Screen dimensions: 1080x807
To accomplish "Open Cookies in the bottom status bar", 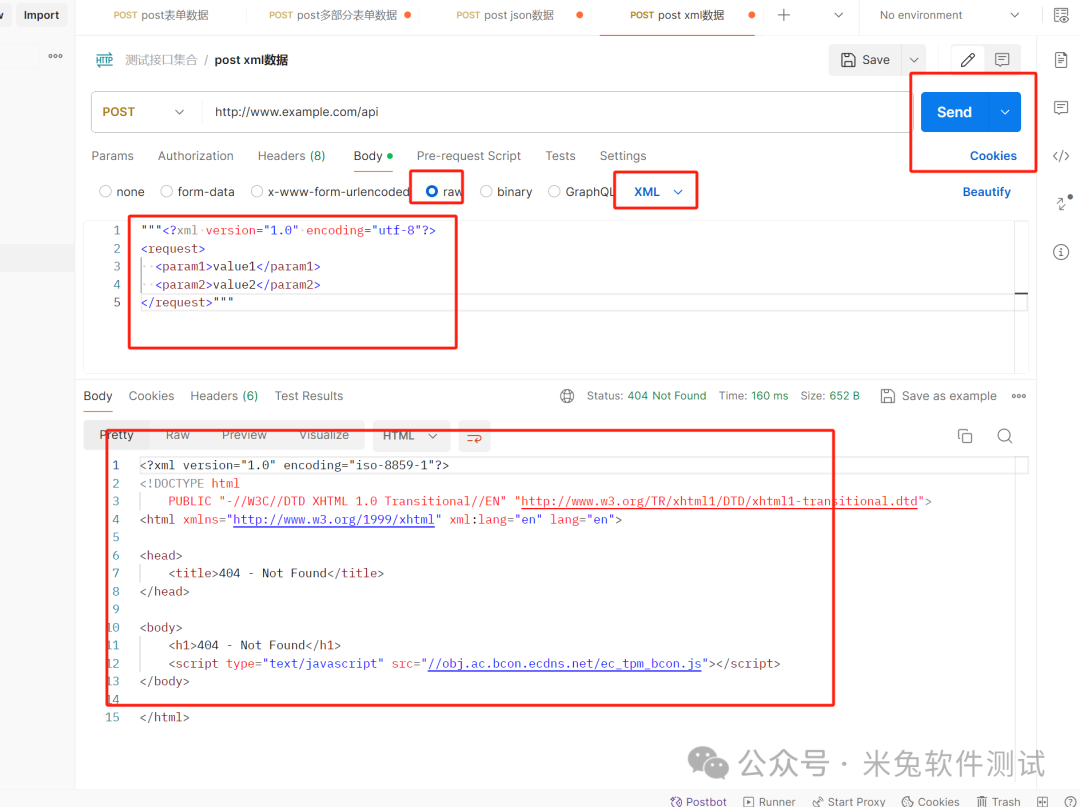I will 931,801.
